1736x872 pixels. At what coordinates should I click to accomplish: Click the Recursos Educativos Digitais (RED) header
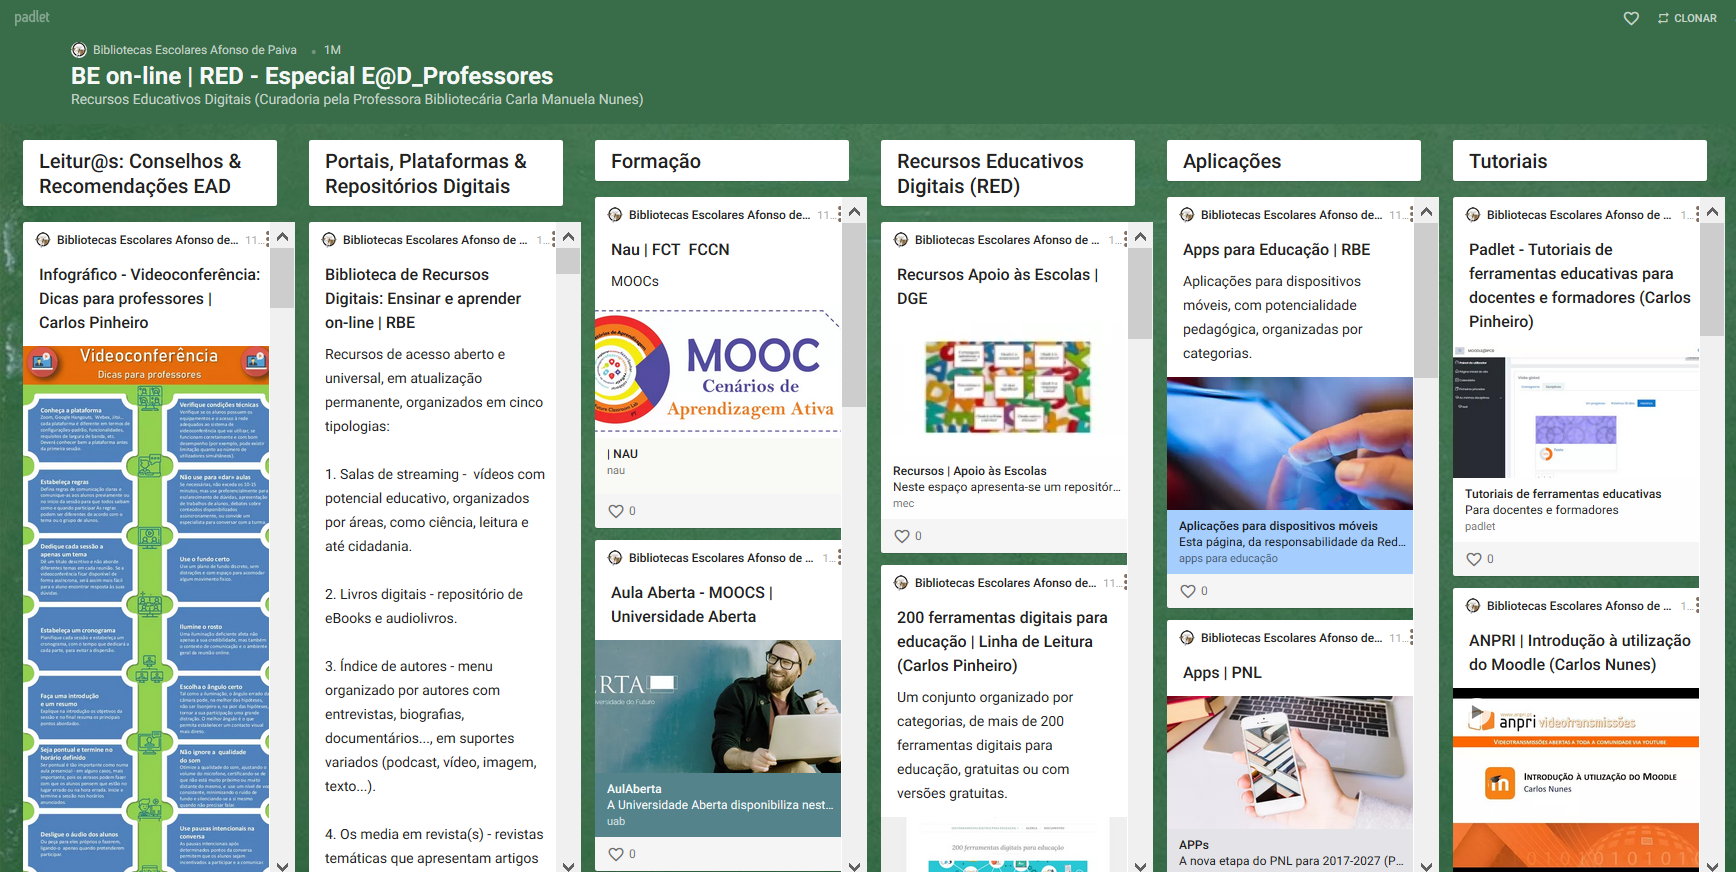[1008, 173]
